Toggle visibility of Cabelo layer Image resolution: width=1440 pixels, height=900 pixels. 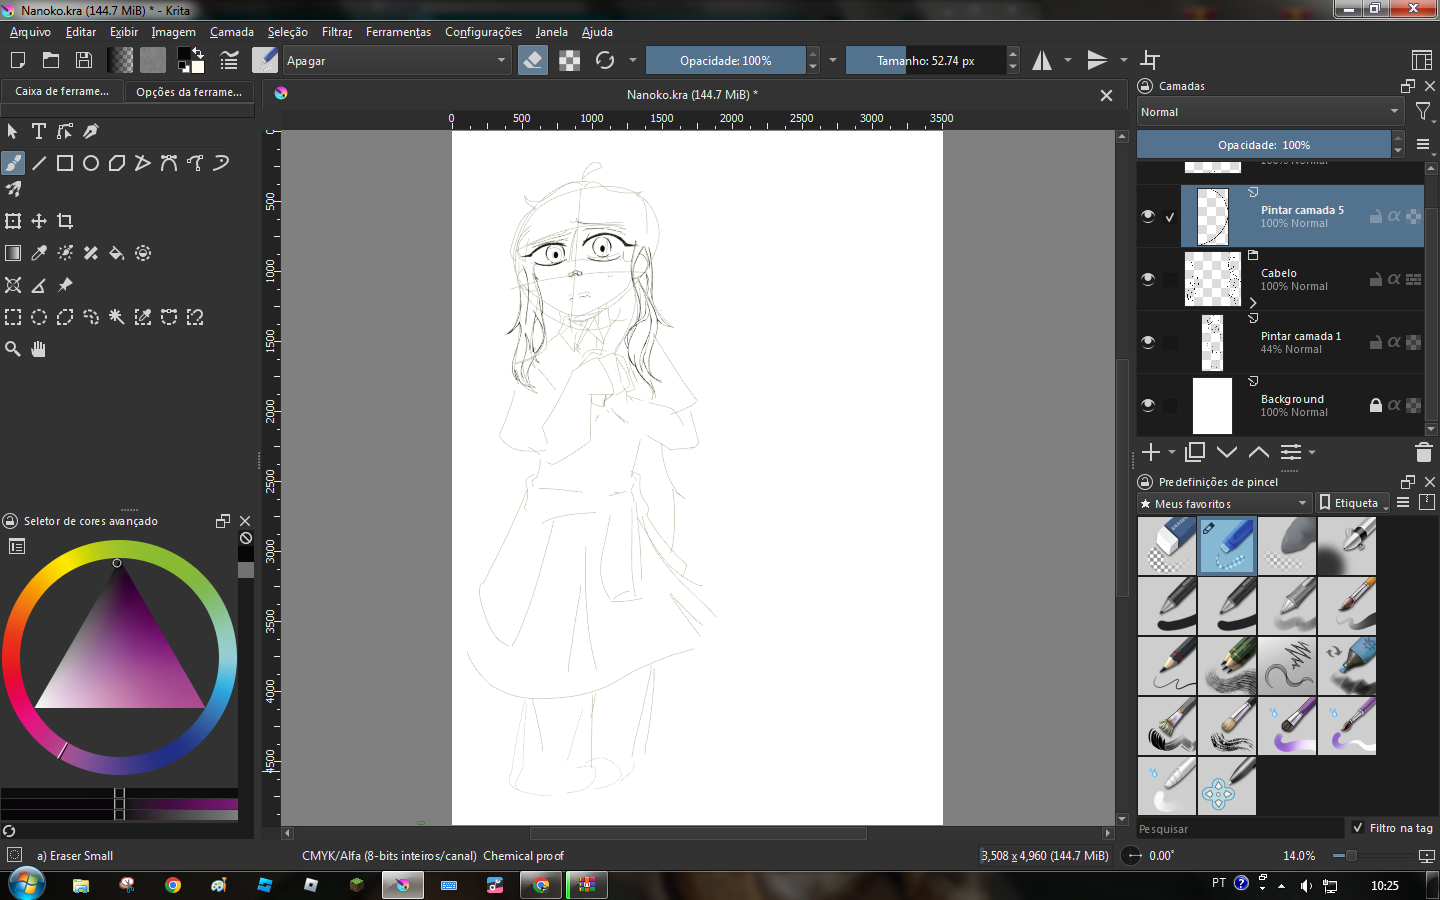click(x=1148, y=279)
